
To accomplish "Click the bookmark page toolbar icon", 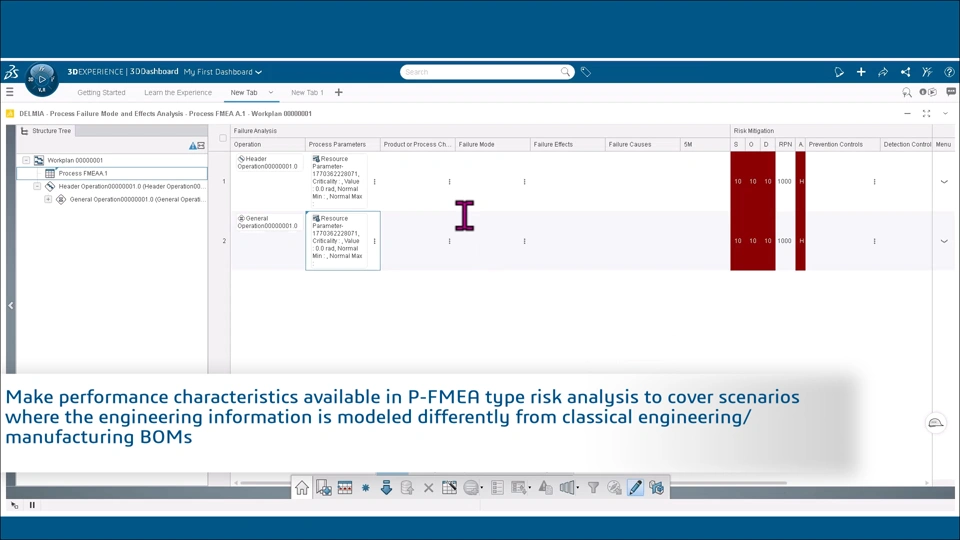I will (323, 488).
